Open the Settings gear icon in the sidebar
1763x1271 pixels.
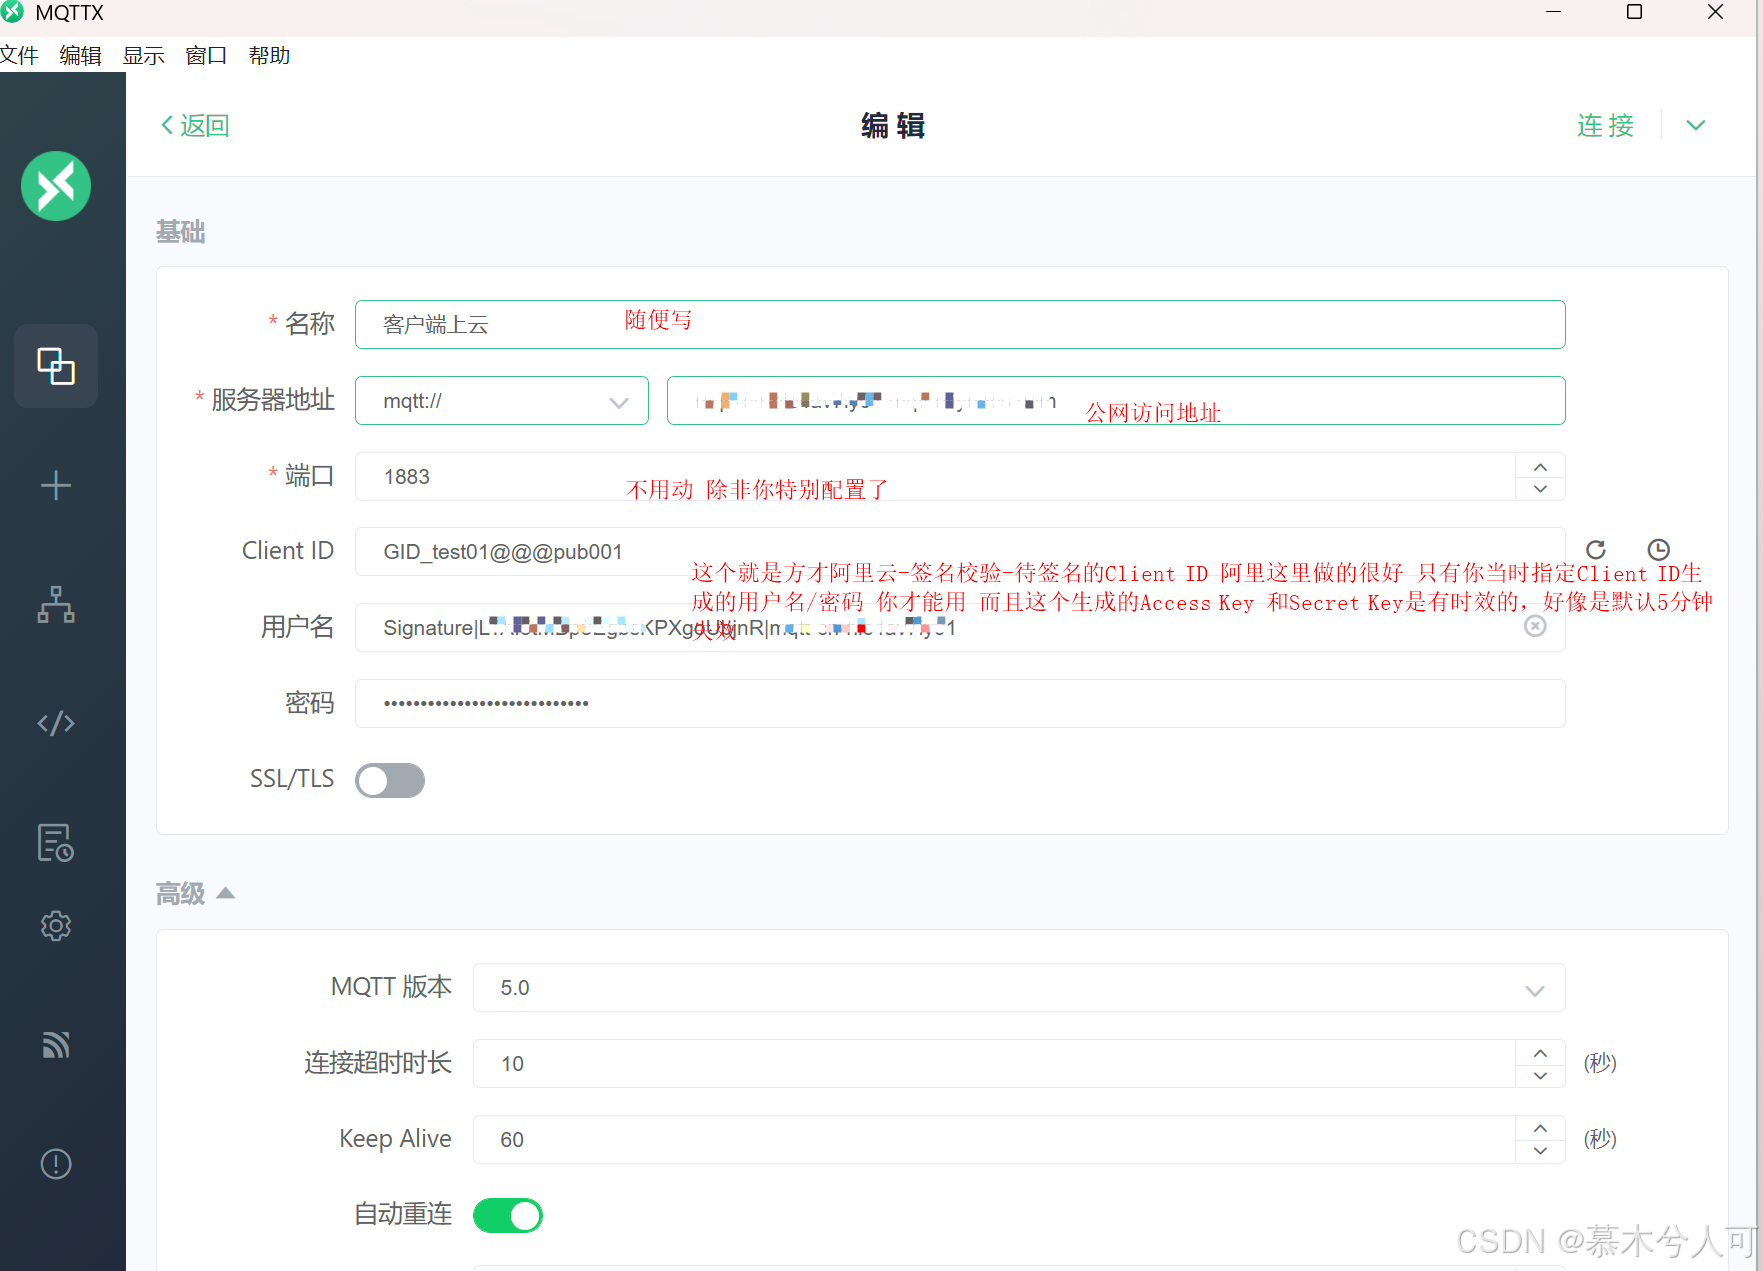tap(56, 926)
